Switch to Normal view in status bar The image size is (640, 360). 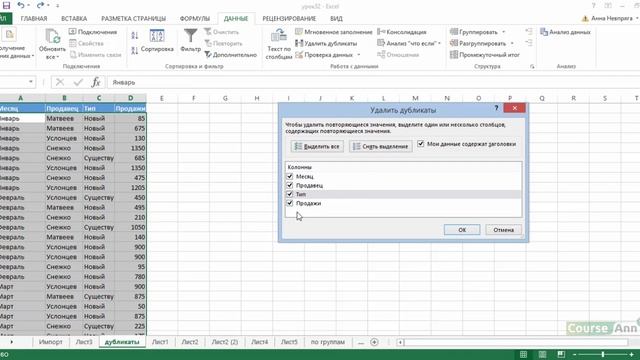(523, 354)
